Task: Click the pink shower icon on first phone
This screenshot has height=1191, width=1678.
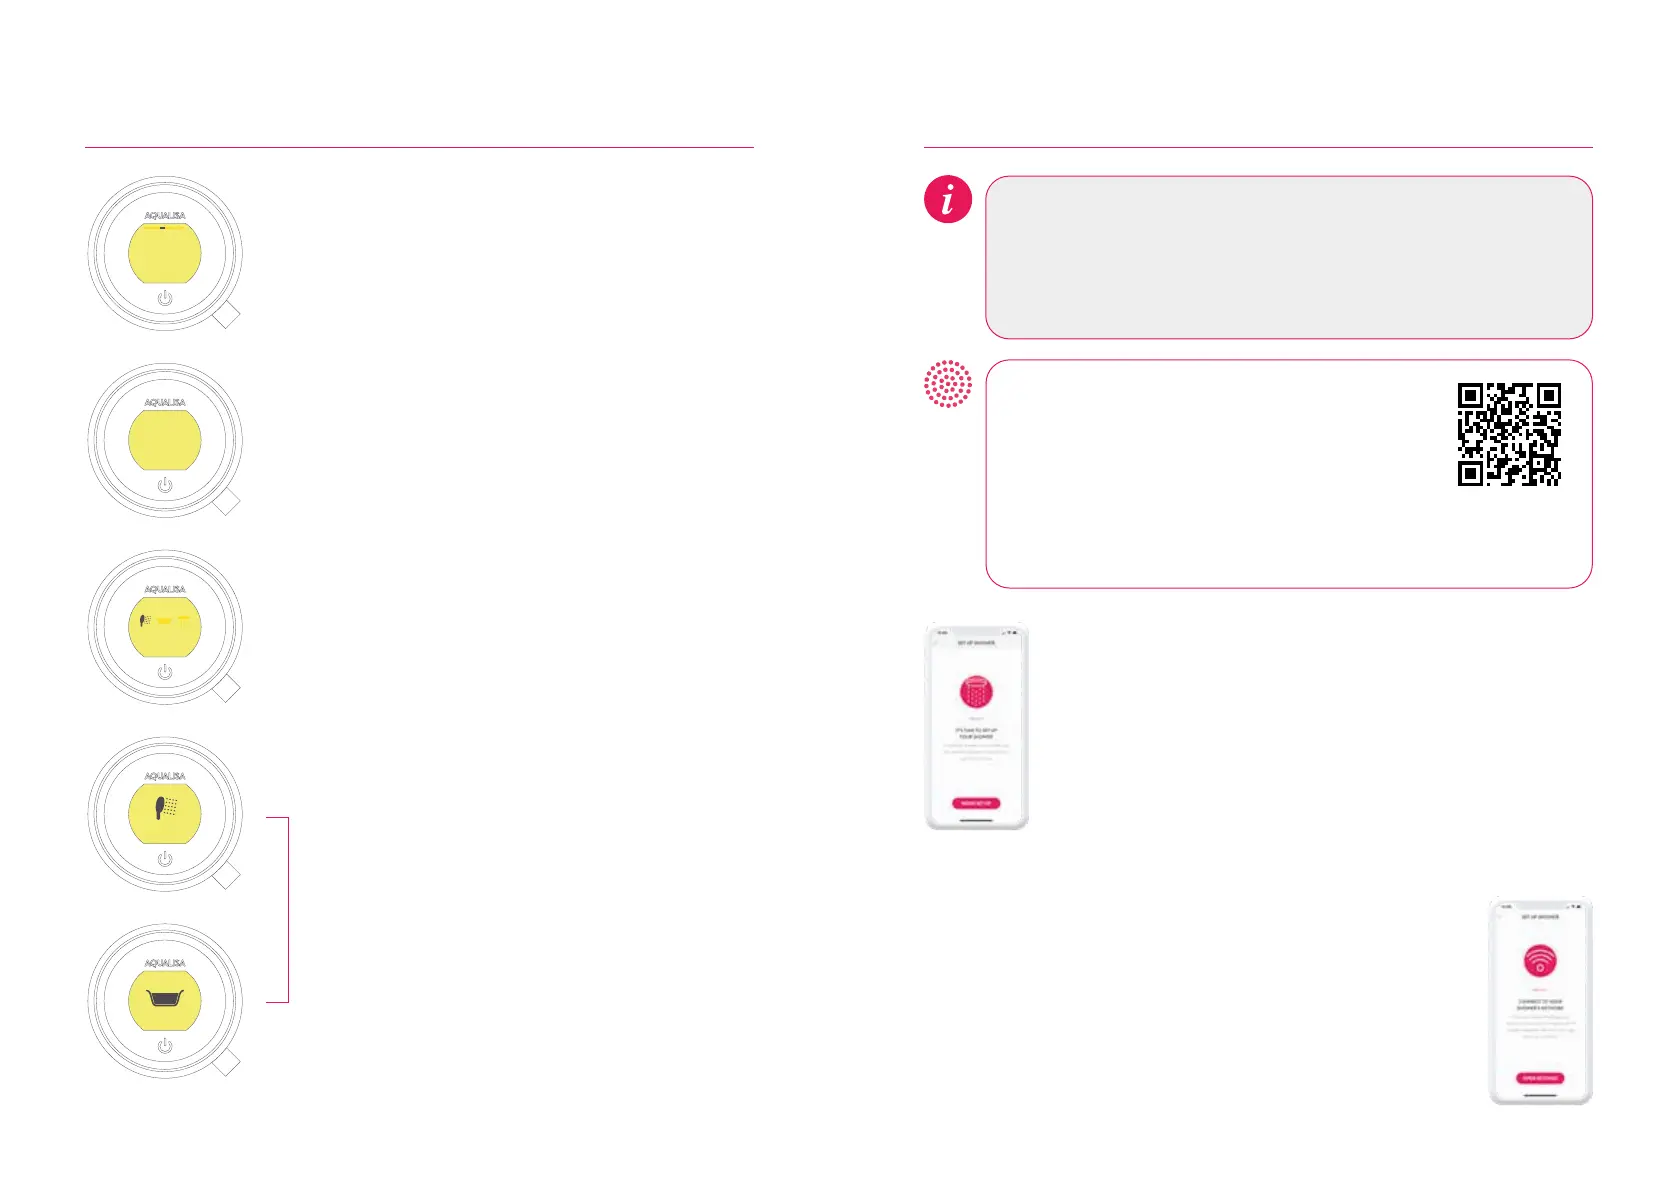Action: pyautogui.click(x=976, y=691)
